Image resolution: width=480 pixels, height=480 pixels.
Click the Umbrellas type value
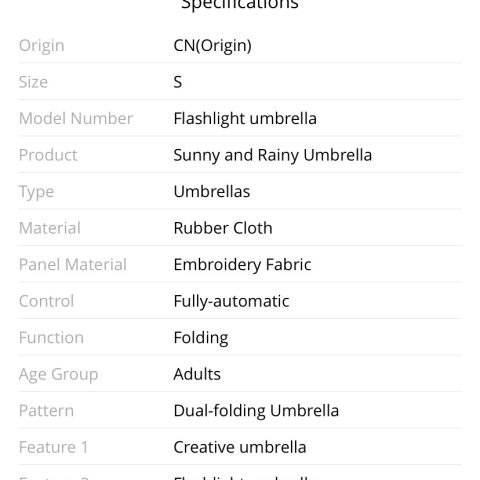pyautogui.click(x=212, y=191)
